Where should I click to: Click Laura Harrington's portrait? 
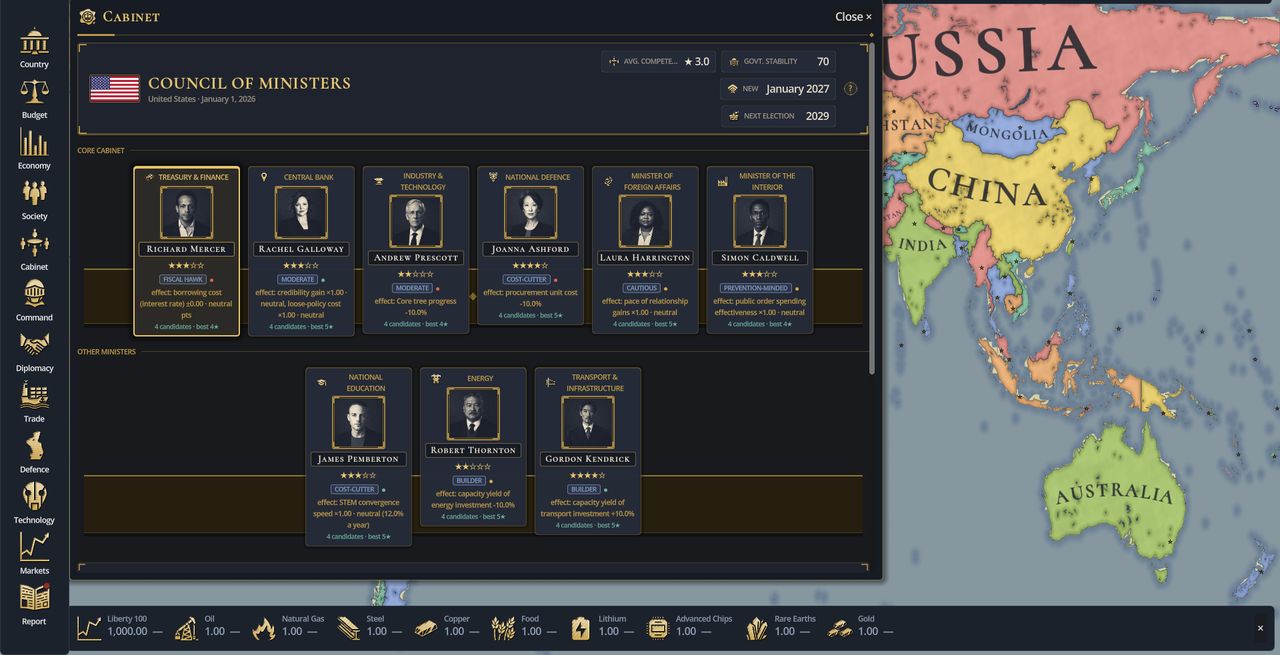[x=645, y=221]
